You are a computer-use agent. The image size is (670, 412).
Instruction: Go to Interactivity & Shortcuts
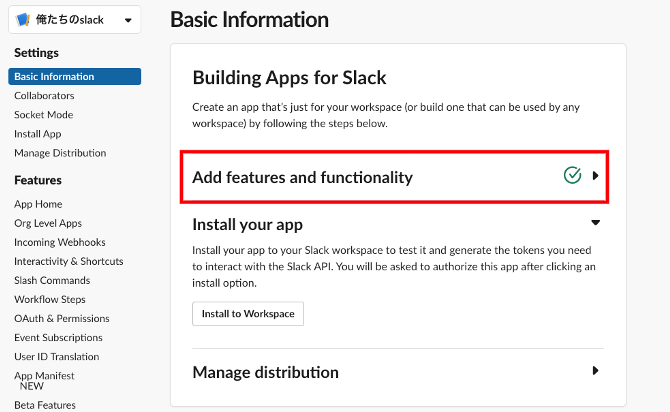click(x=68, y=261)
